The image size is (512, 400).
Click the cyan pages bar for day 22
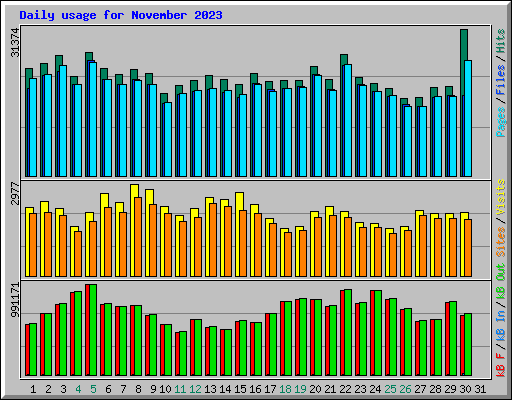pos(348,120)
